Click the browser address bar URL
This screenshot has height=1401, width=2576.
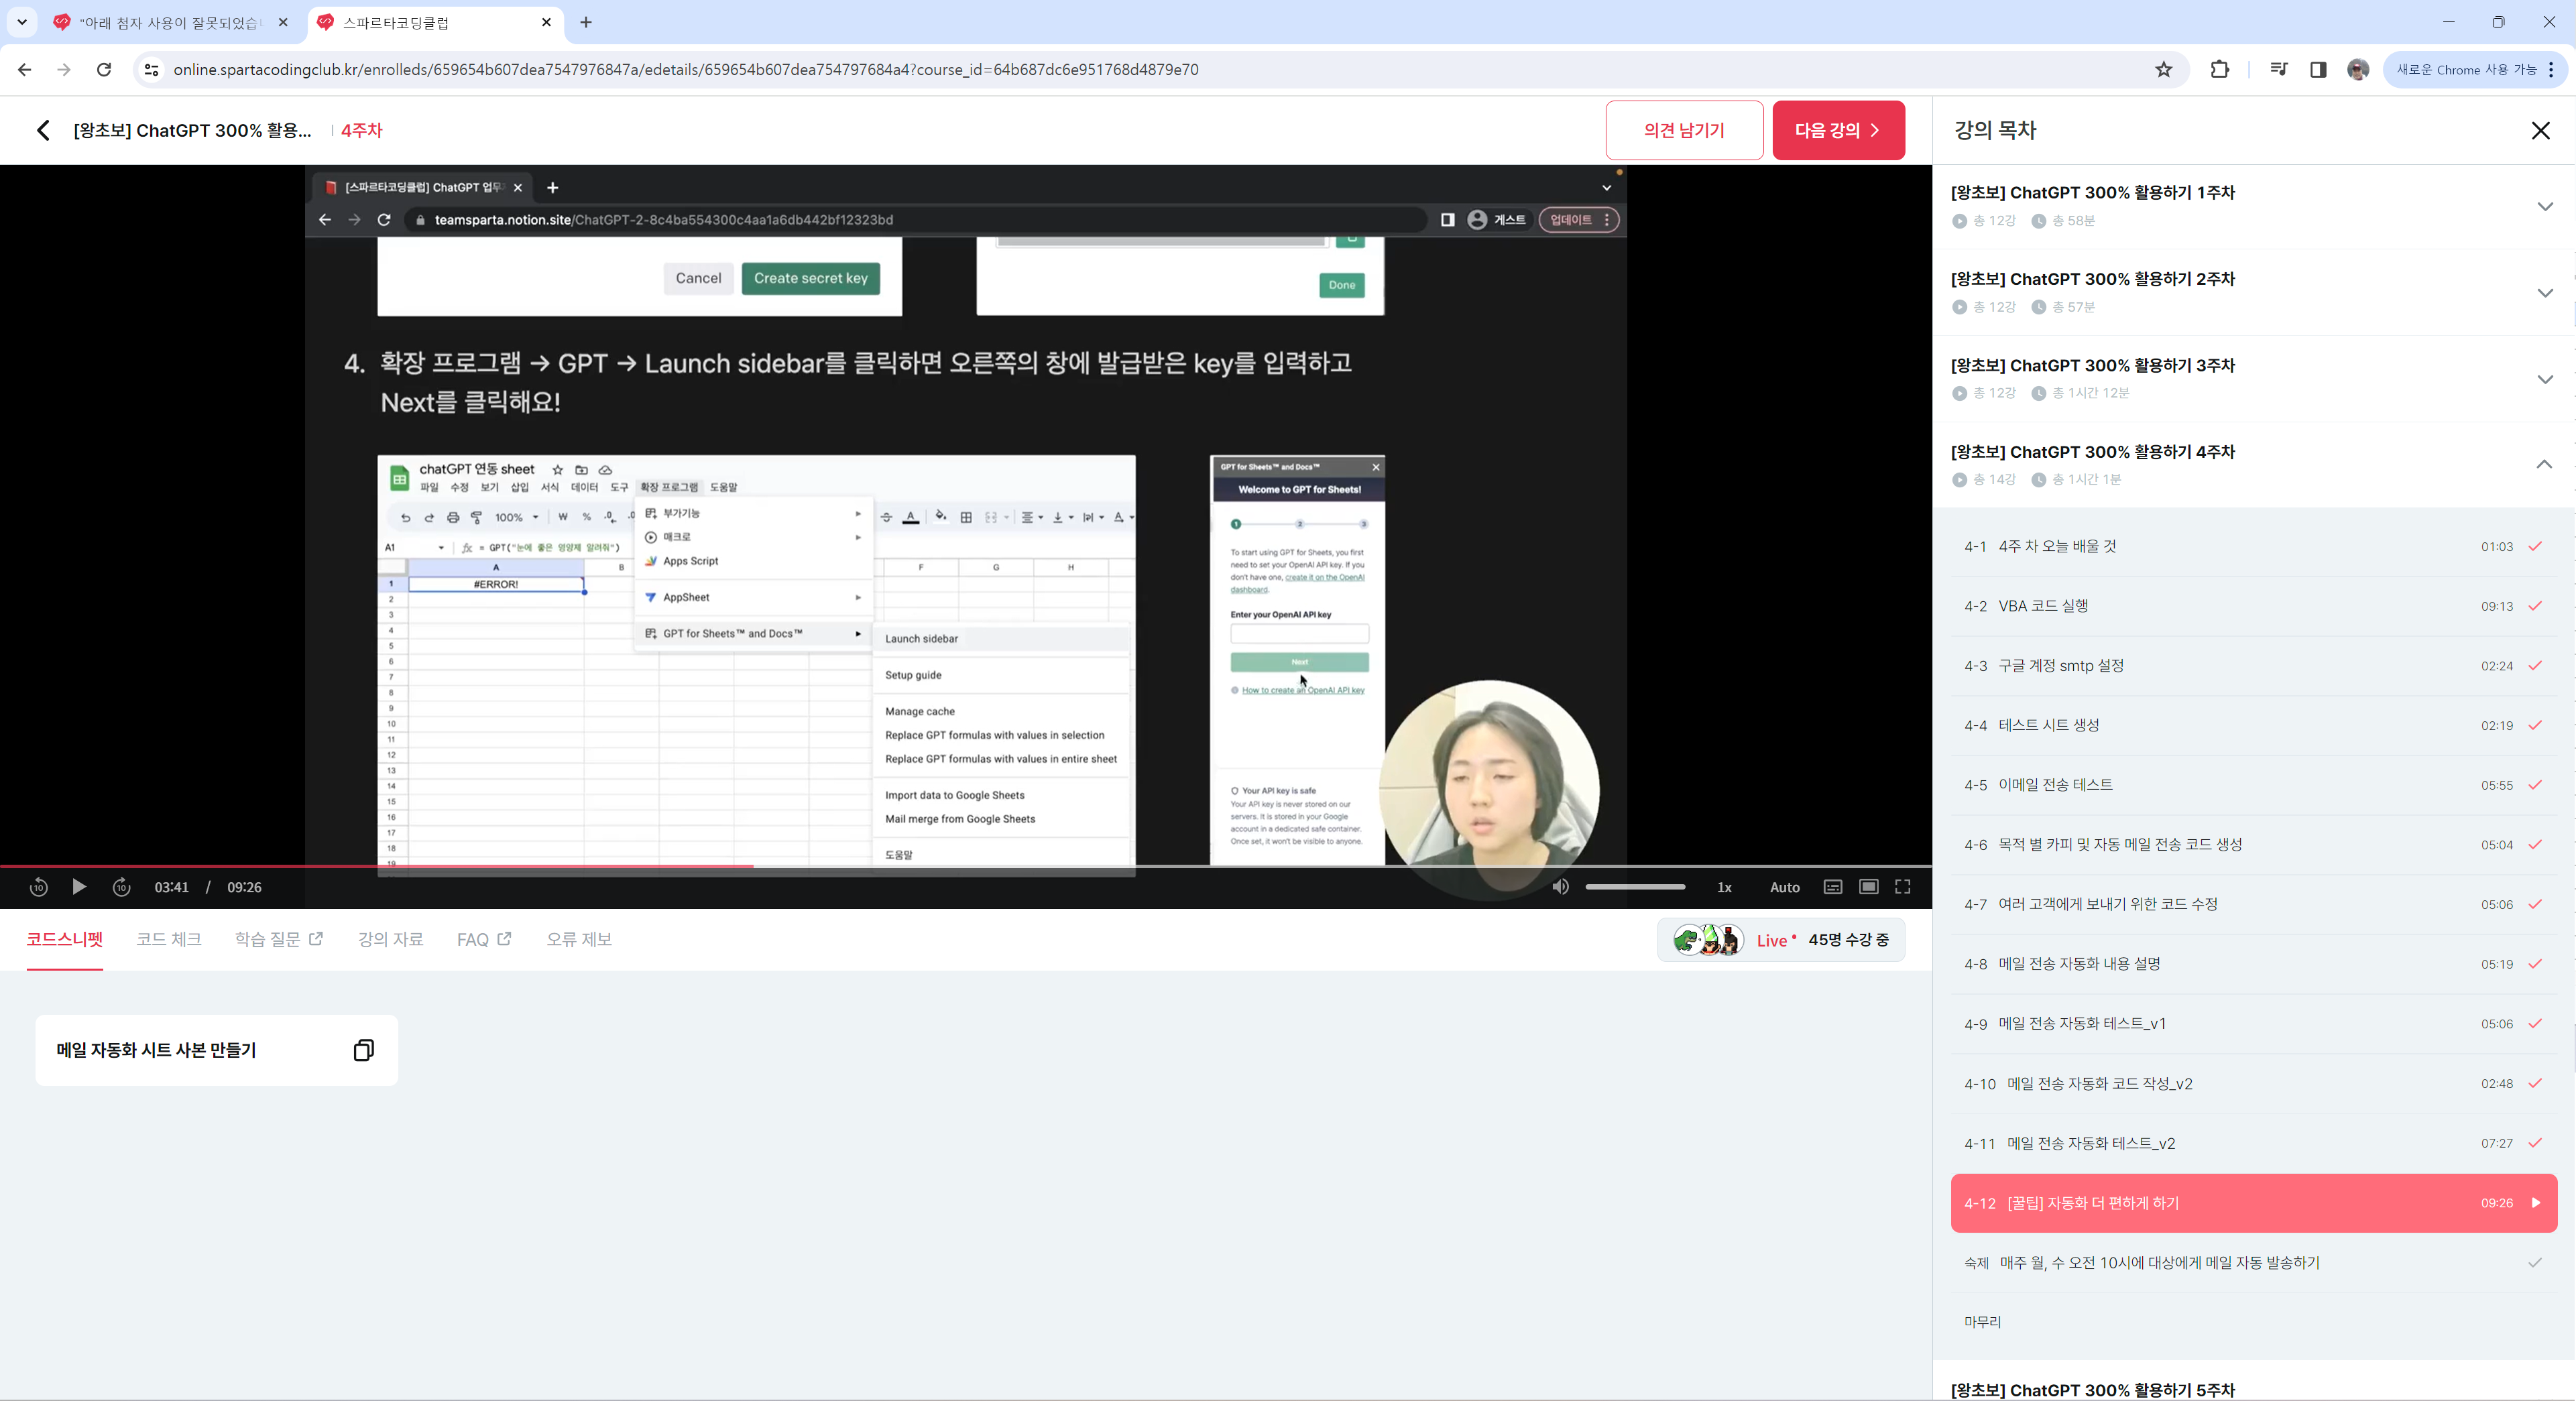(686, 70)
